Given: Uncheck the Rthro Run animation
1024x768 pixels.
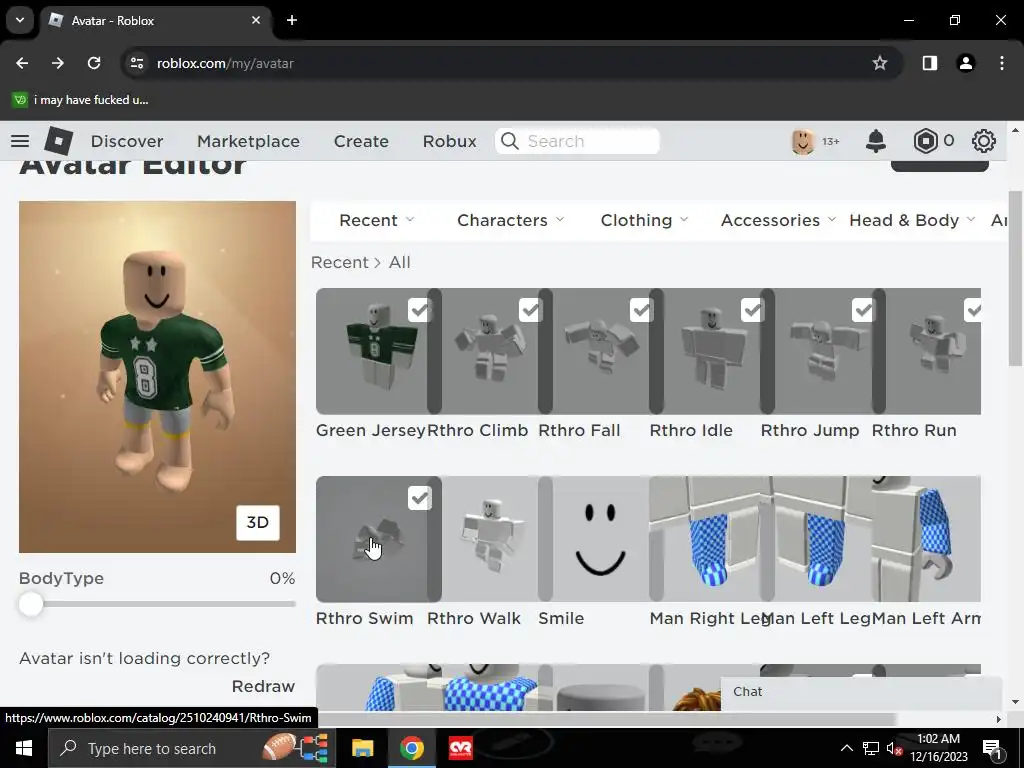Looking at the screenshot, I should point(972,310).
